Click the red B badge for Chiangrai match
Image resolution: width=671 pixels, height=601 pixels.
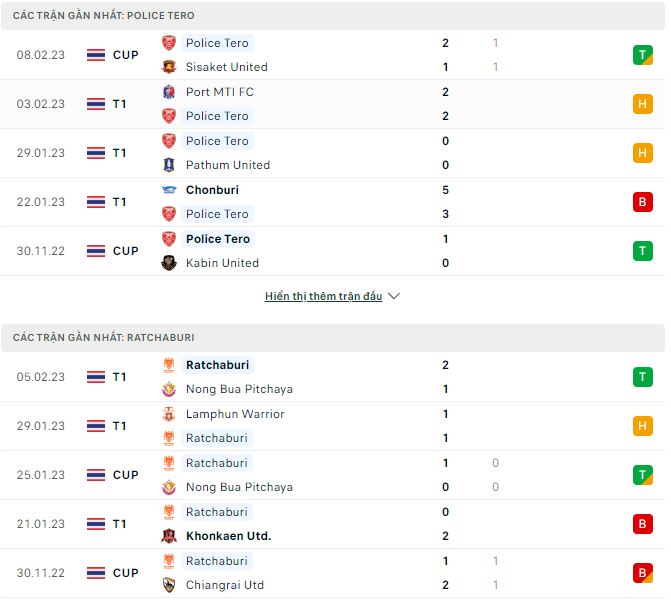tap(642, 573)
